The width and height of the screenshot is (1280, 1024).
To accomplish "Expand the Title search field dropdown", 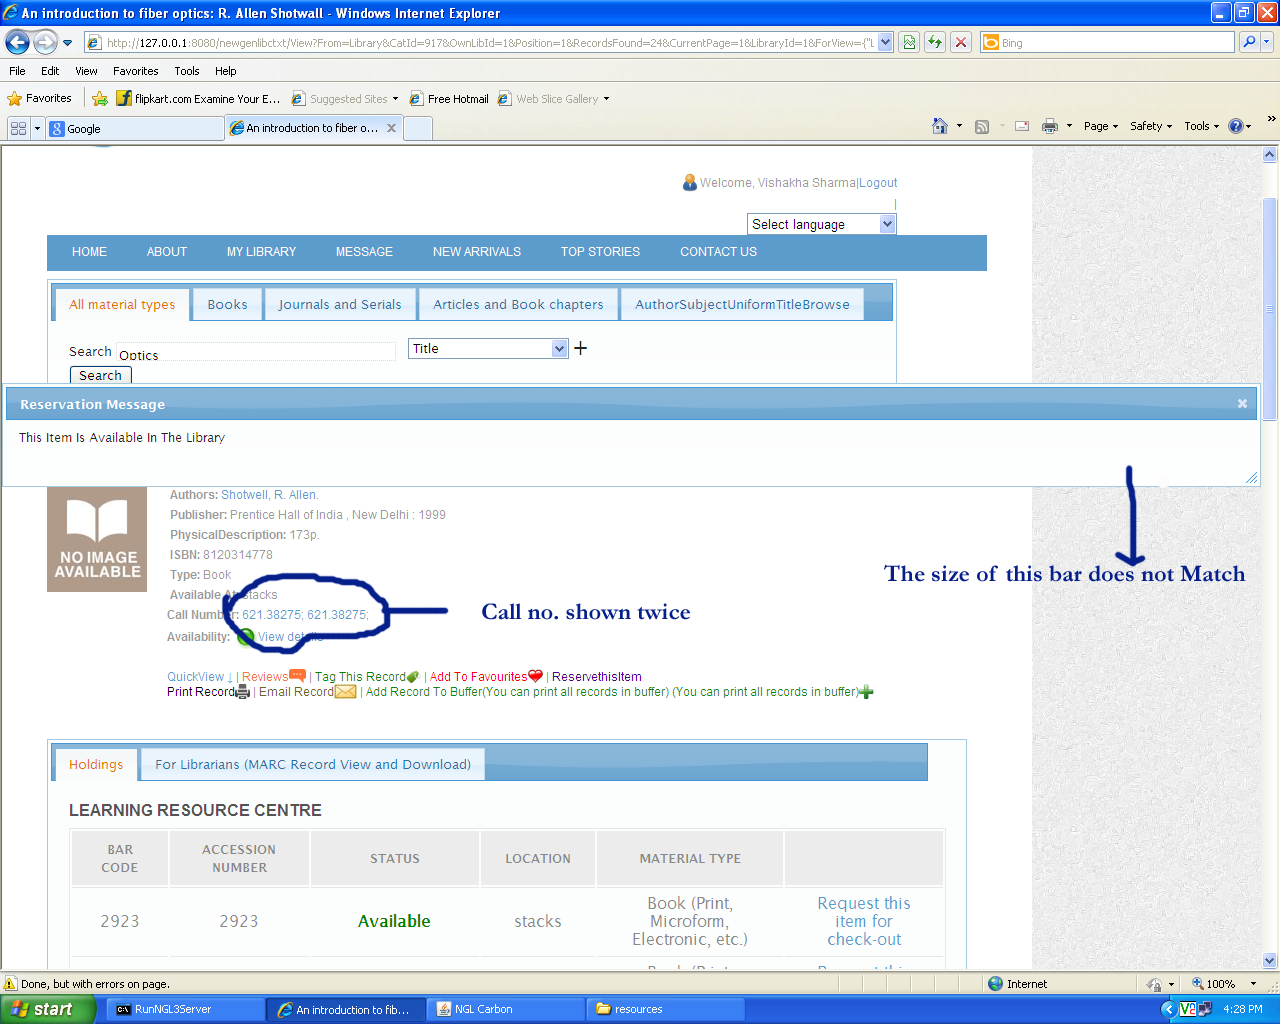I will [x=559, y=348].
